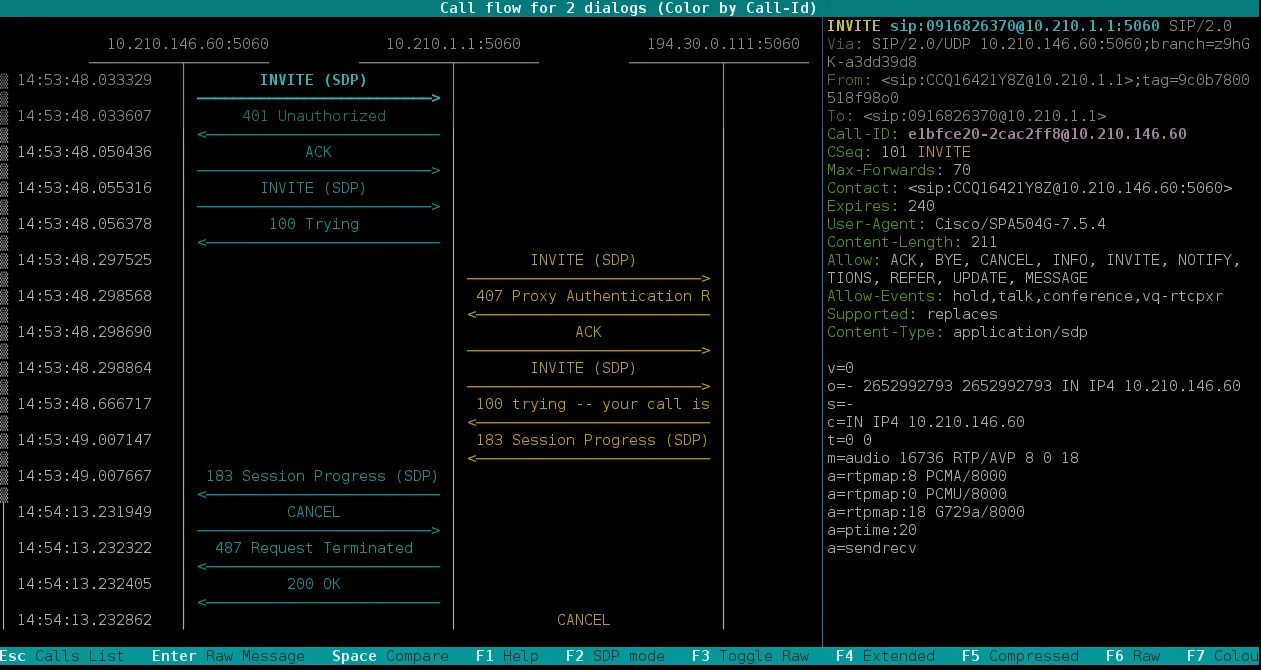Click the Allow-Events header line
This screenshot has width=1261, height=670.
click(x=1025, y=296)
